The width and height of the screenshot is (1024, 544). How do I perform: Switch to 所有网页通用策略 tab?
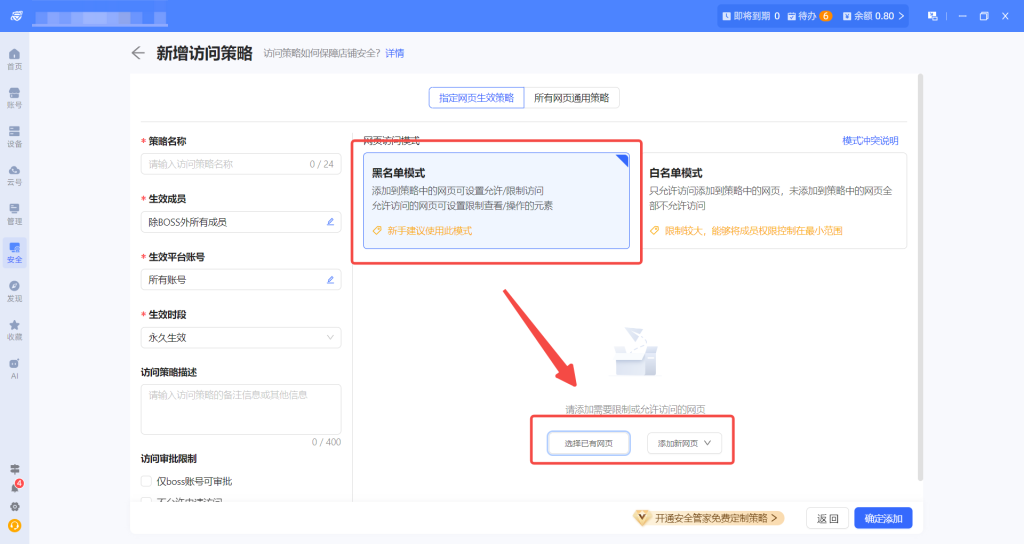(x=571, y=98)
